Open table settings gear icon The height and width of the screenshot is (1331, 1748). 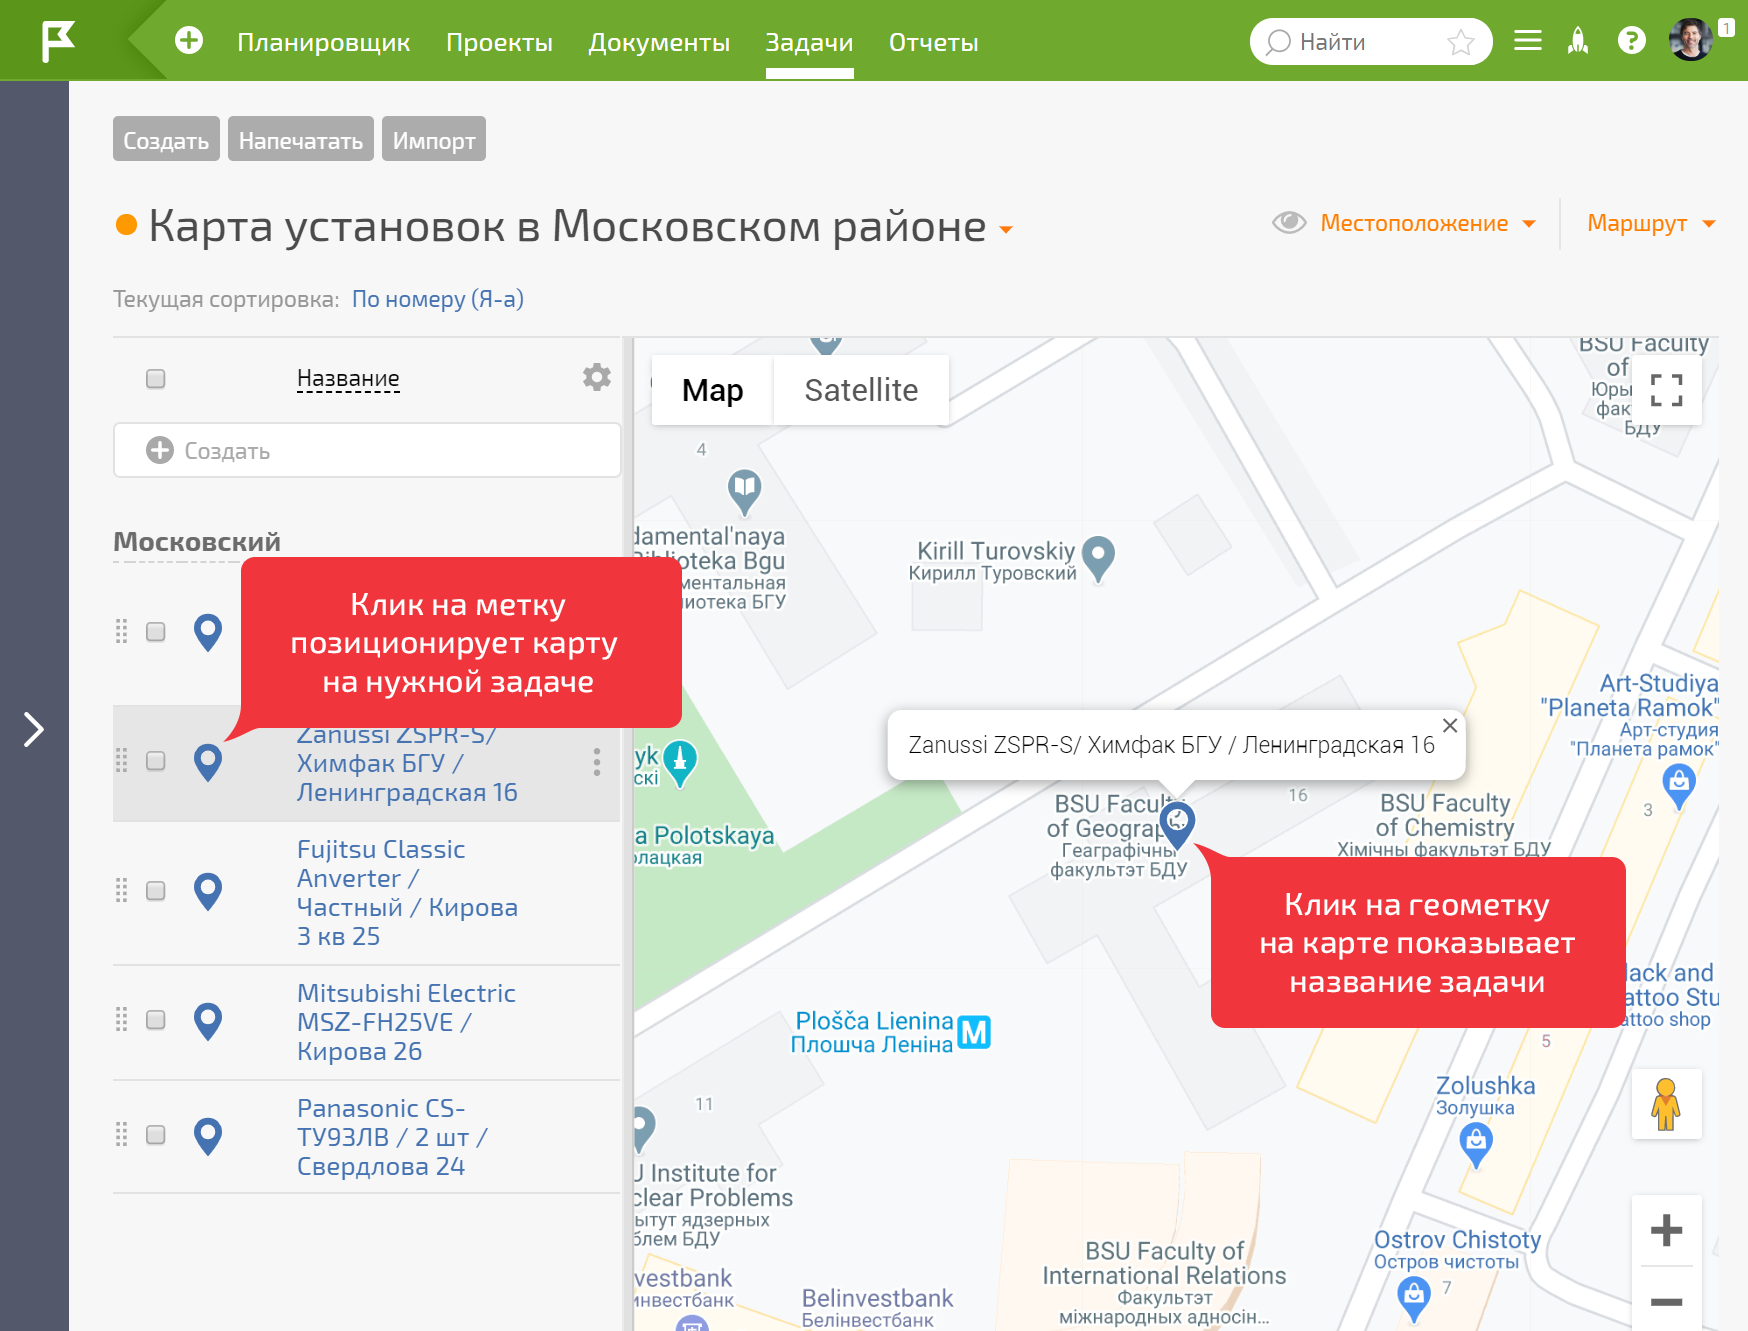[x=596, y=377]
